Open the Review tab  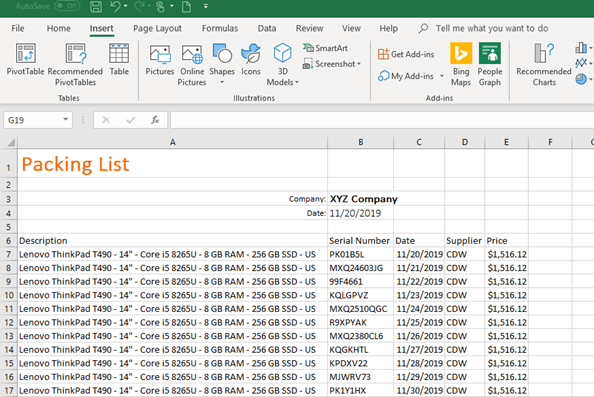[x=310, y=28]
